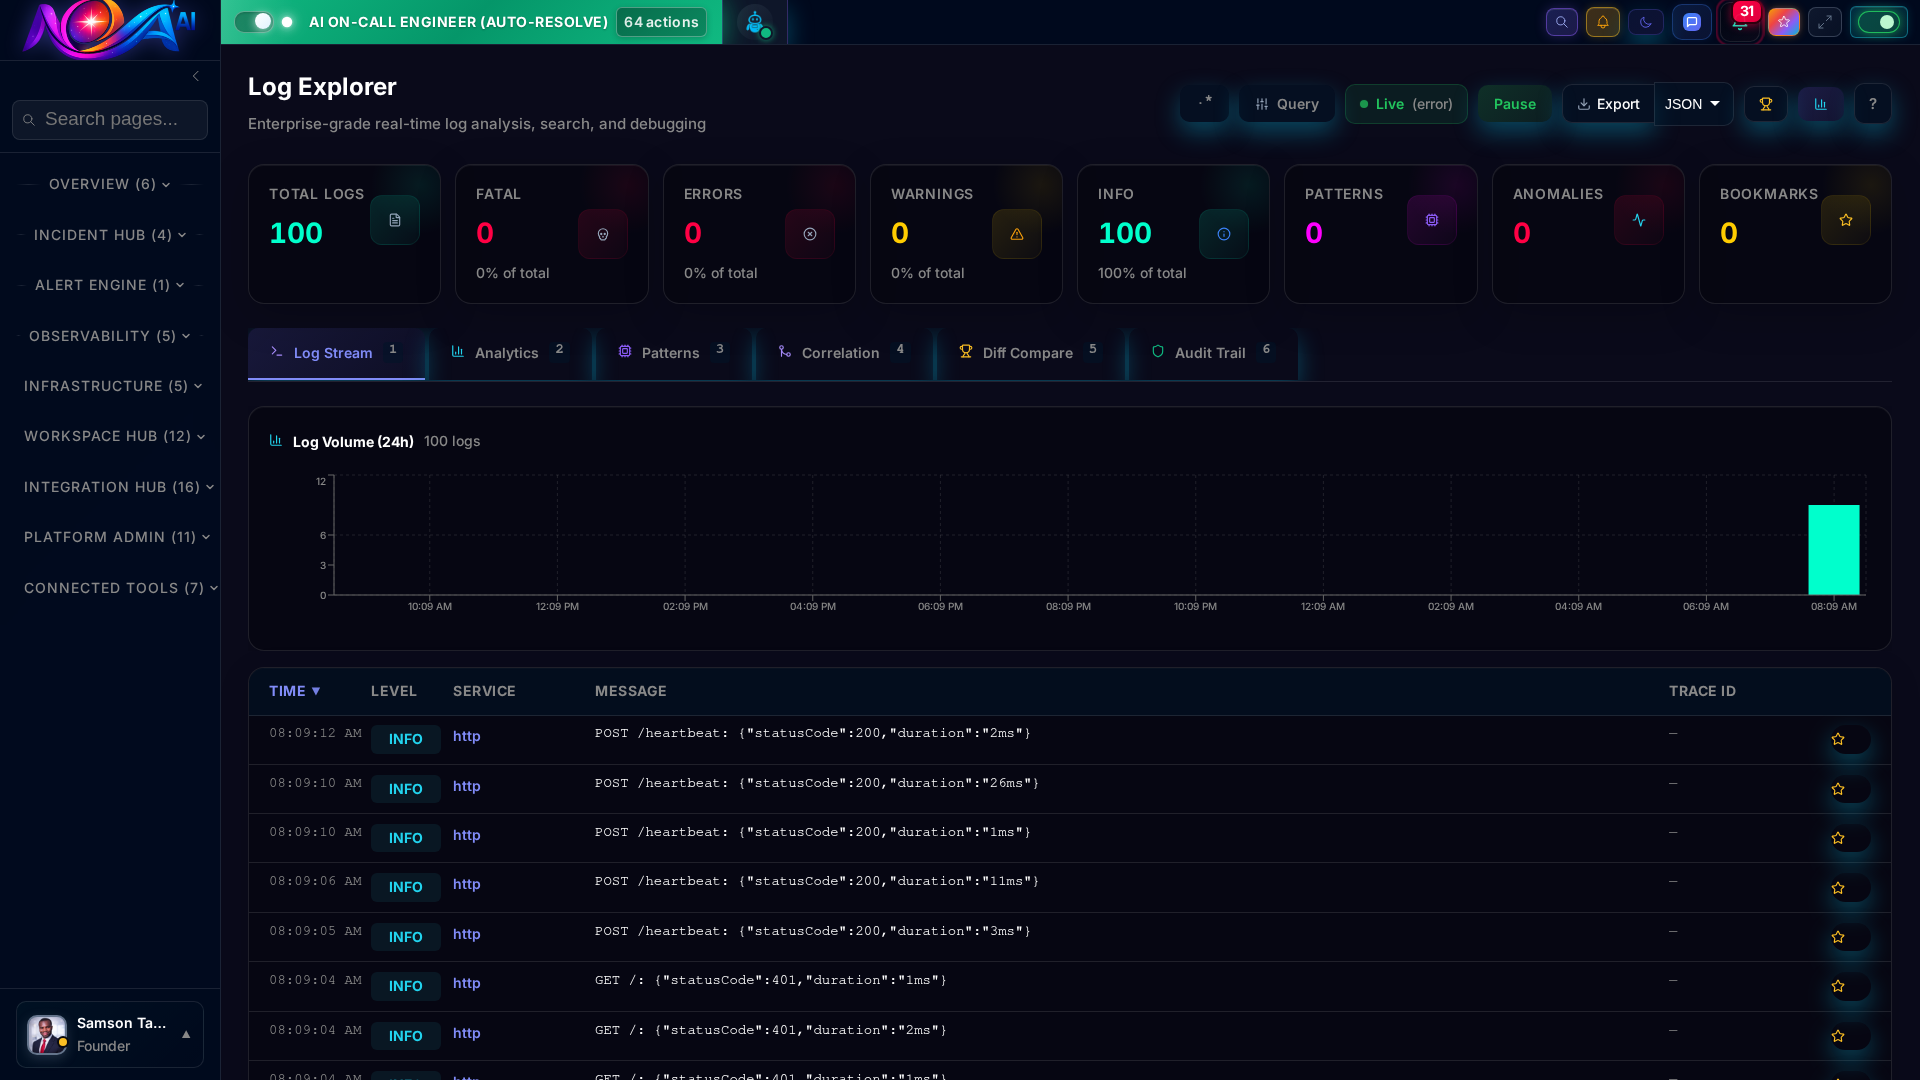
Task: Open the bar chart view icon
Action: 1820,104
